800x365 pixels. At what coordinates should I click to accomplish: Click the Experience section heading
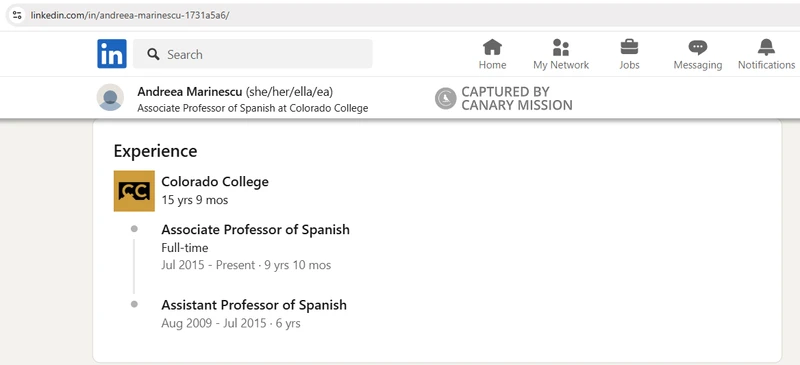pyautogui.click(x=156, y=151)
